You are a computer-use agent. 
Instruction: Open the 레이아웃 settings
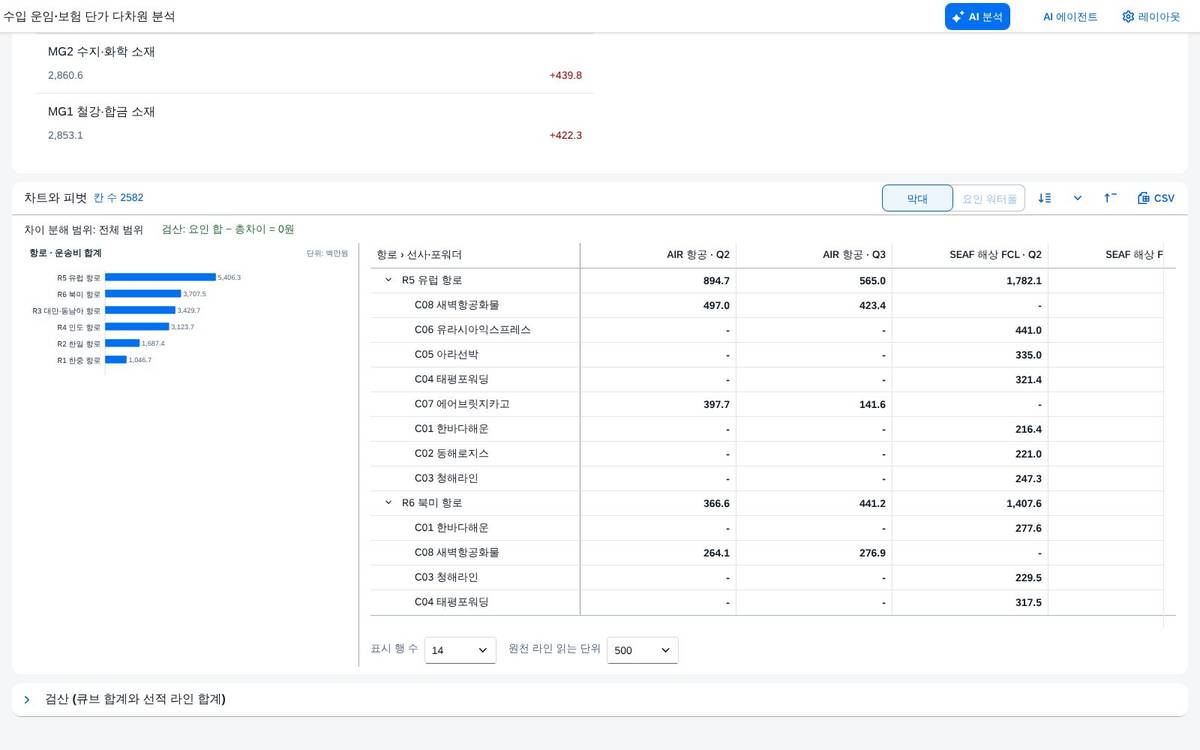coord(1150,16)
